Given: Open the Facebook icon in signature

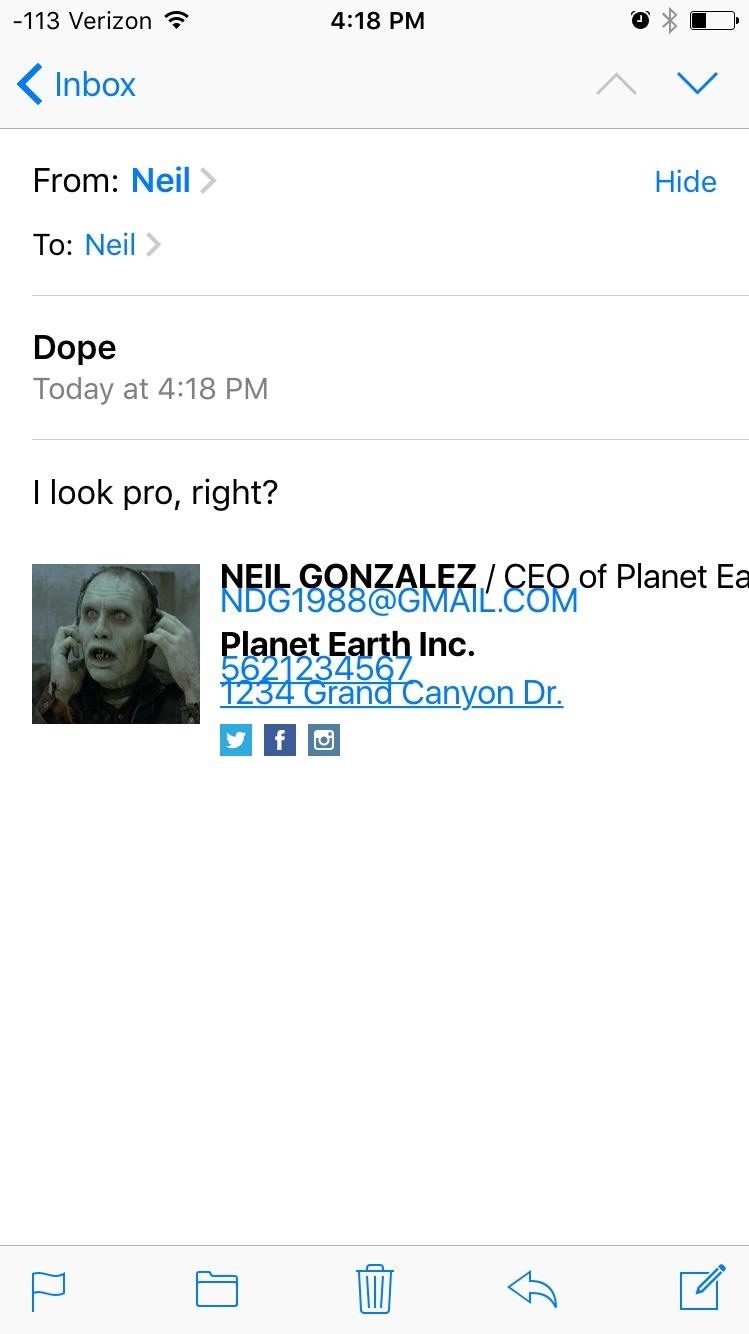Looking at the screenshot, I should coord(280,740).
